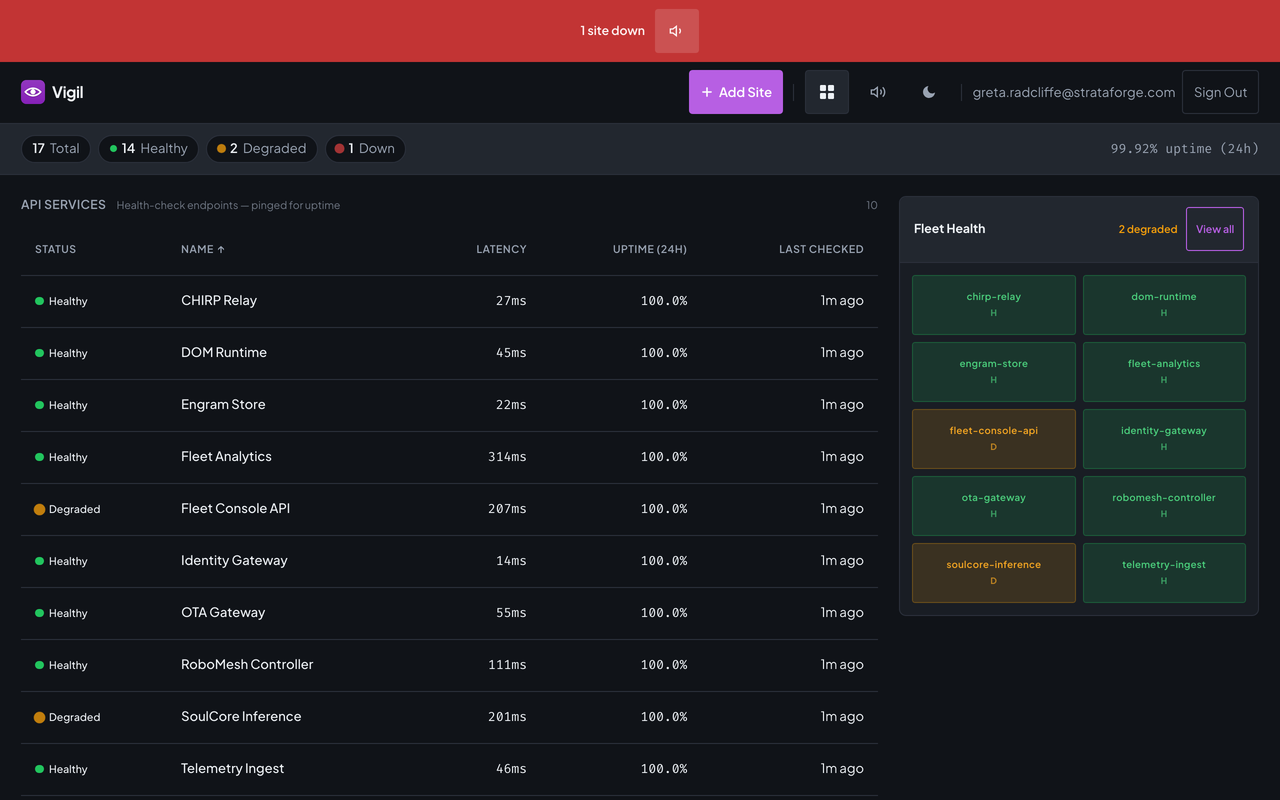Click the 99.92% uptime (24h) readout
The height and width of the screenshot is (800, 1280).
(1185, 149)
